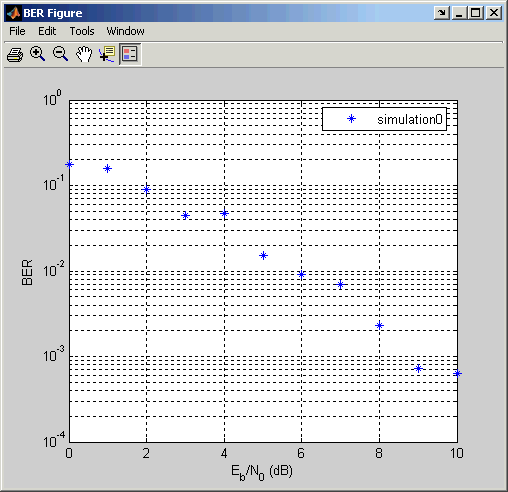Maximize the BER Figure window

coord(476,13)
